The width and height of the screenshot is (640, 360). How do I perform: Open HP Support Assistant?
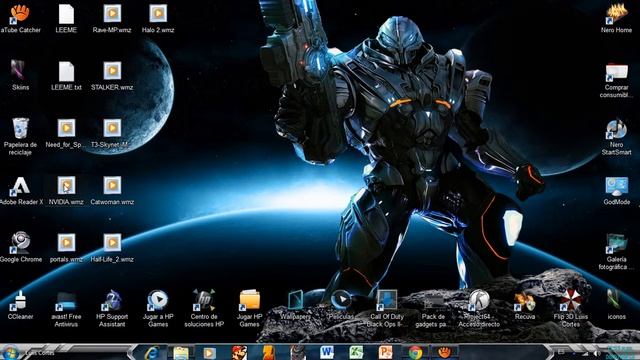[112, 309]
